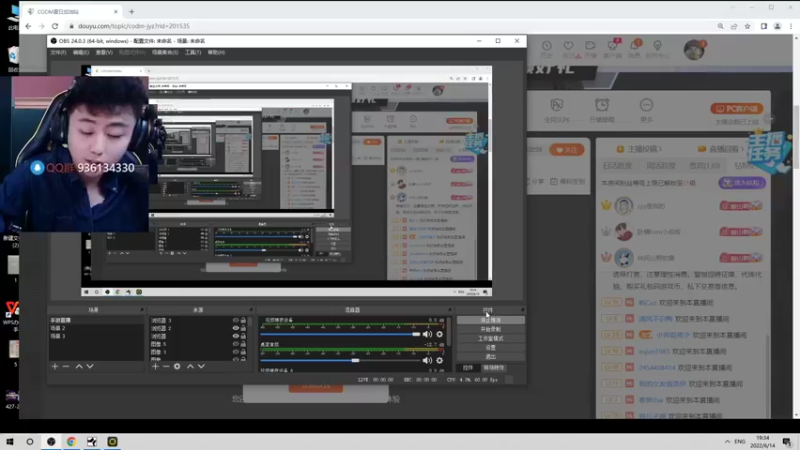Move the selected scene up
This screenshot has width=800, height=450.
79,366
